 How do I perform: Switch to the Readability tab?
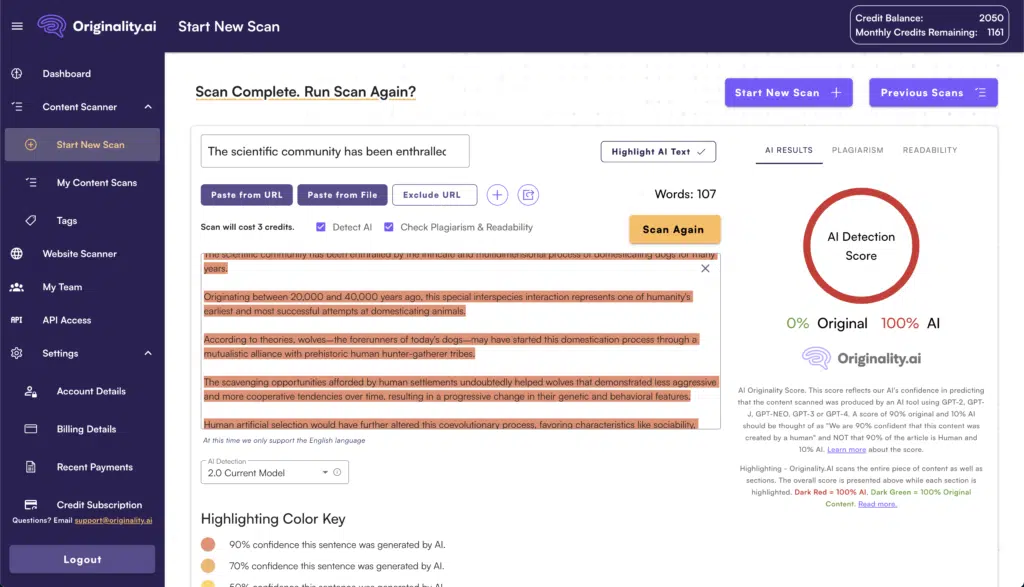(x=929, y=150)
